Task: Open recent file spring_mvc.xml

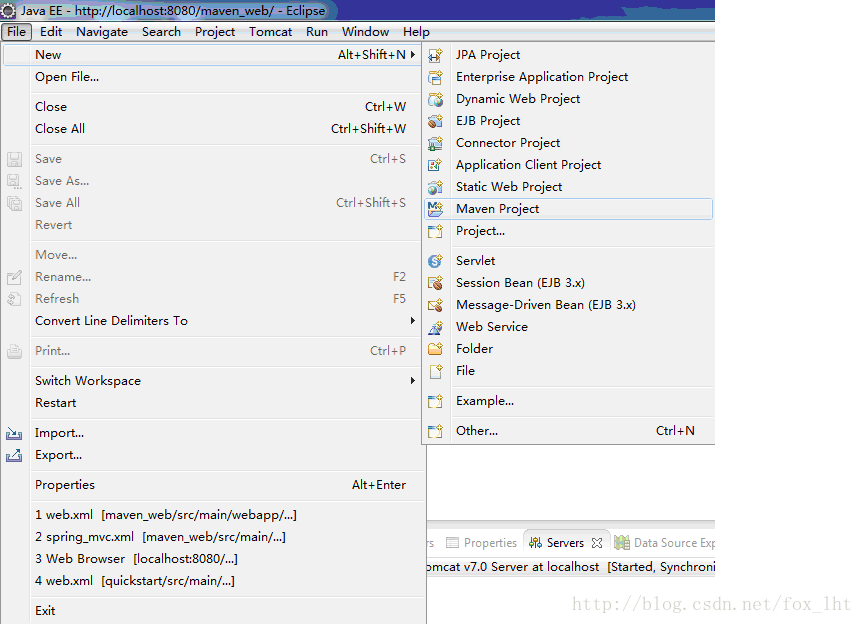Action: tap(160, 537)
